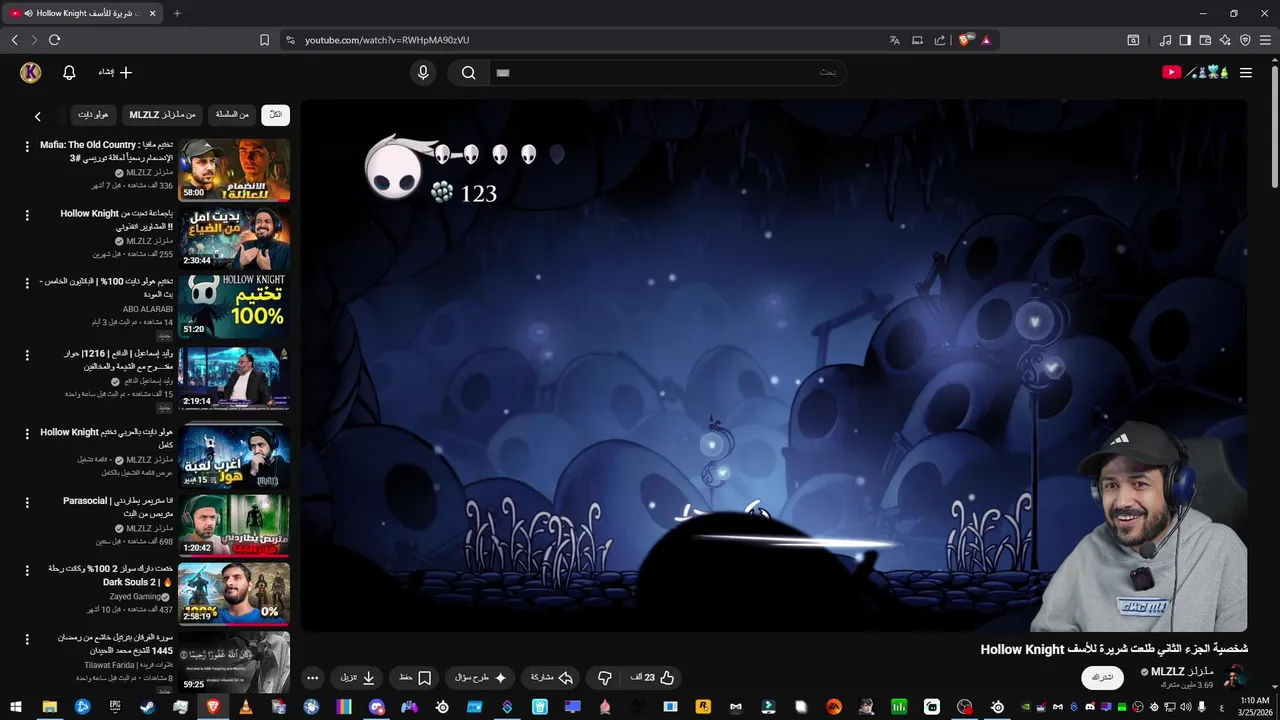
Task: Open Hollow Knight 100% thumbnail 51:20
Action: coord(234,306)
